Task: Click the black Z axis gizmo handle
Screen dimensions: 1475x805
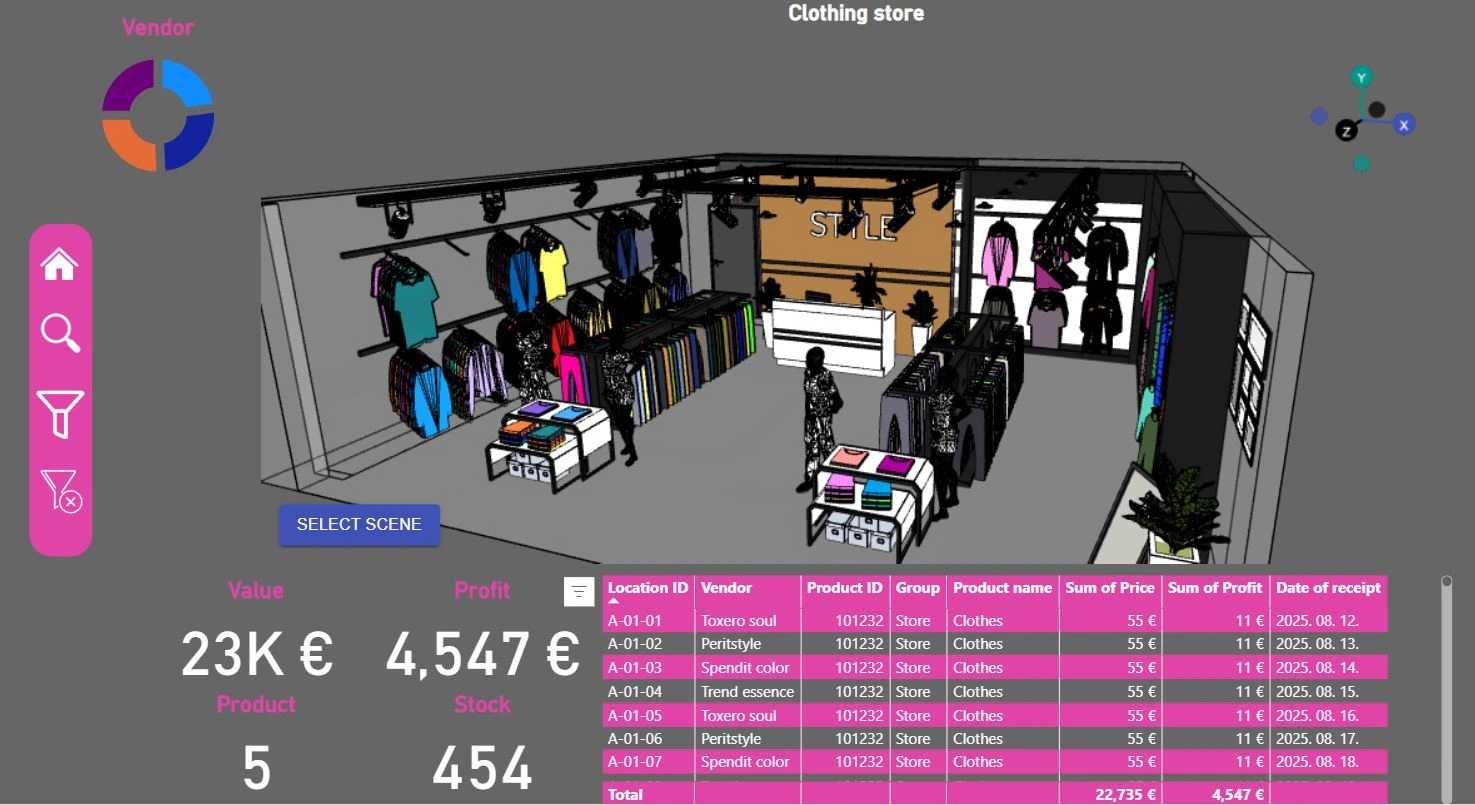Action: [x=1348, y=131]
